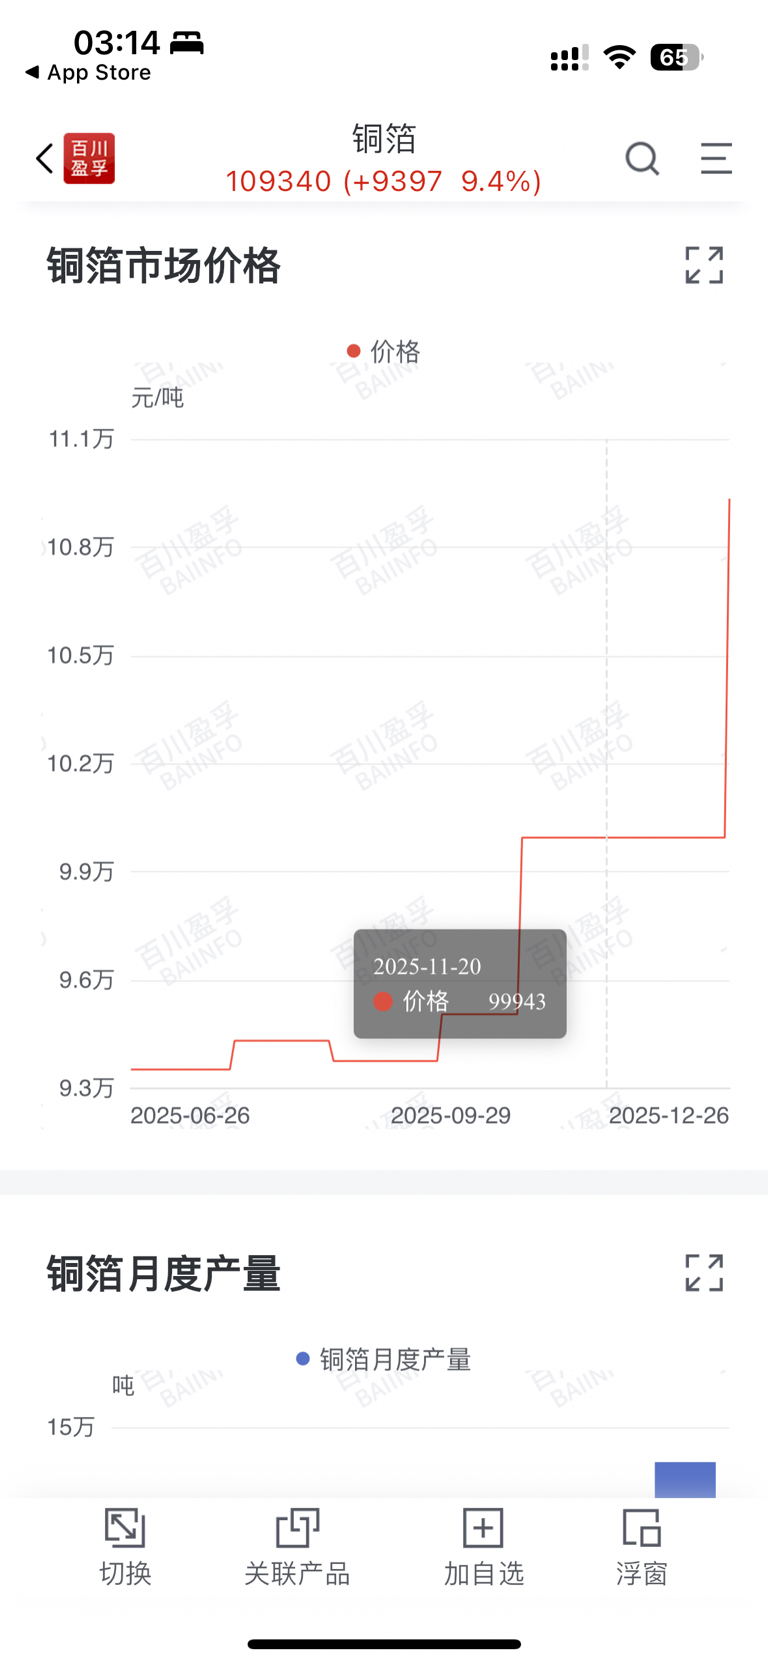Tap the 2025-12-26 date axis label

tap(668, 1115)
